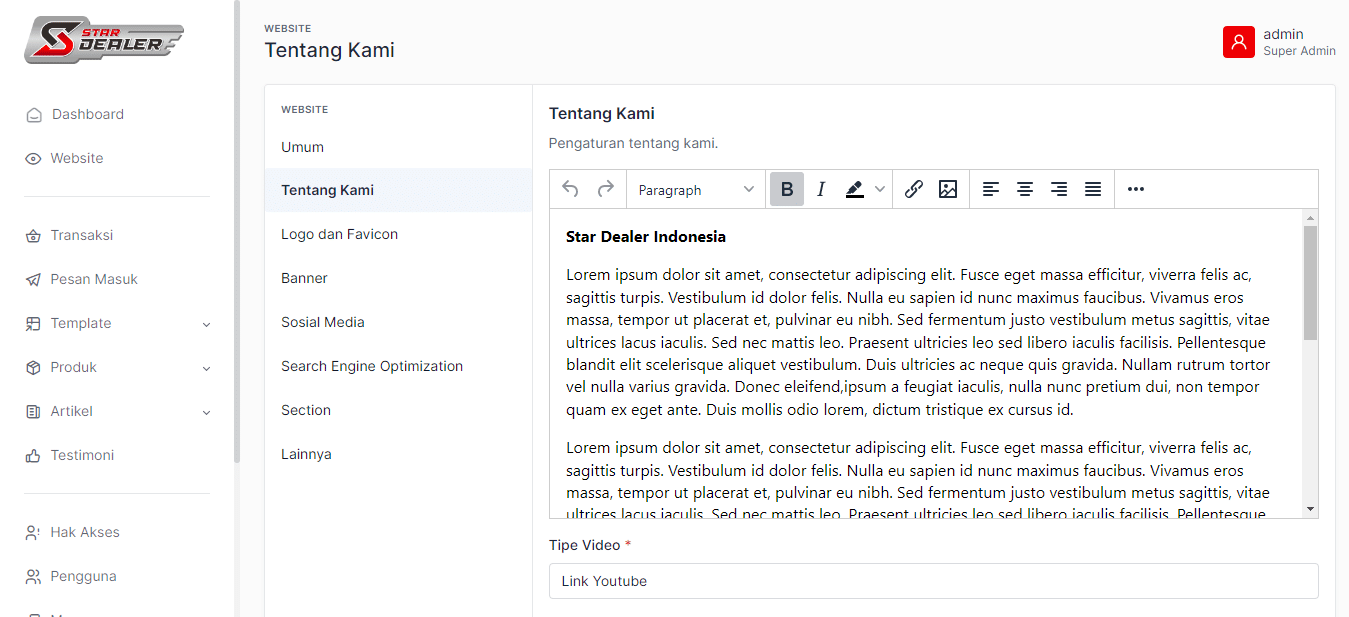Insert a link using the link icon
The width and height of the screenshot is (1349, 617).
[x=913, y=189]
